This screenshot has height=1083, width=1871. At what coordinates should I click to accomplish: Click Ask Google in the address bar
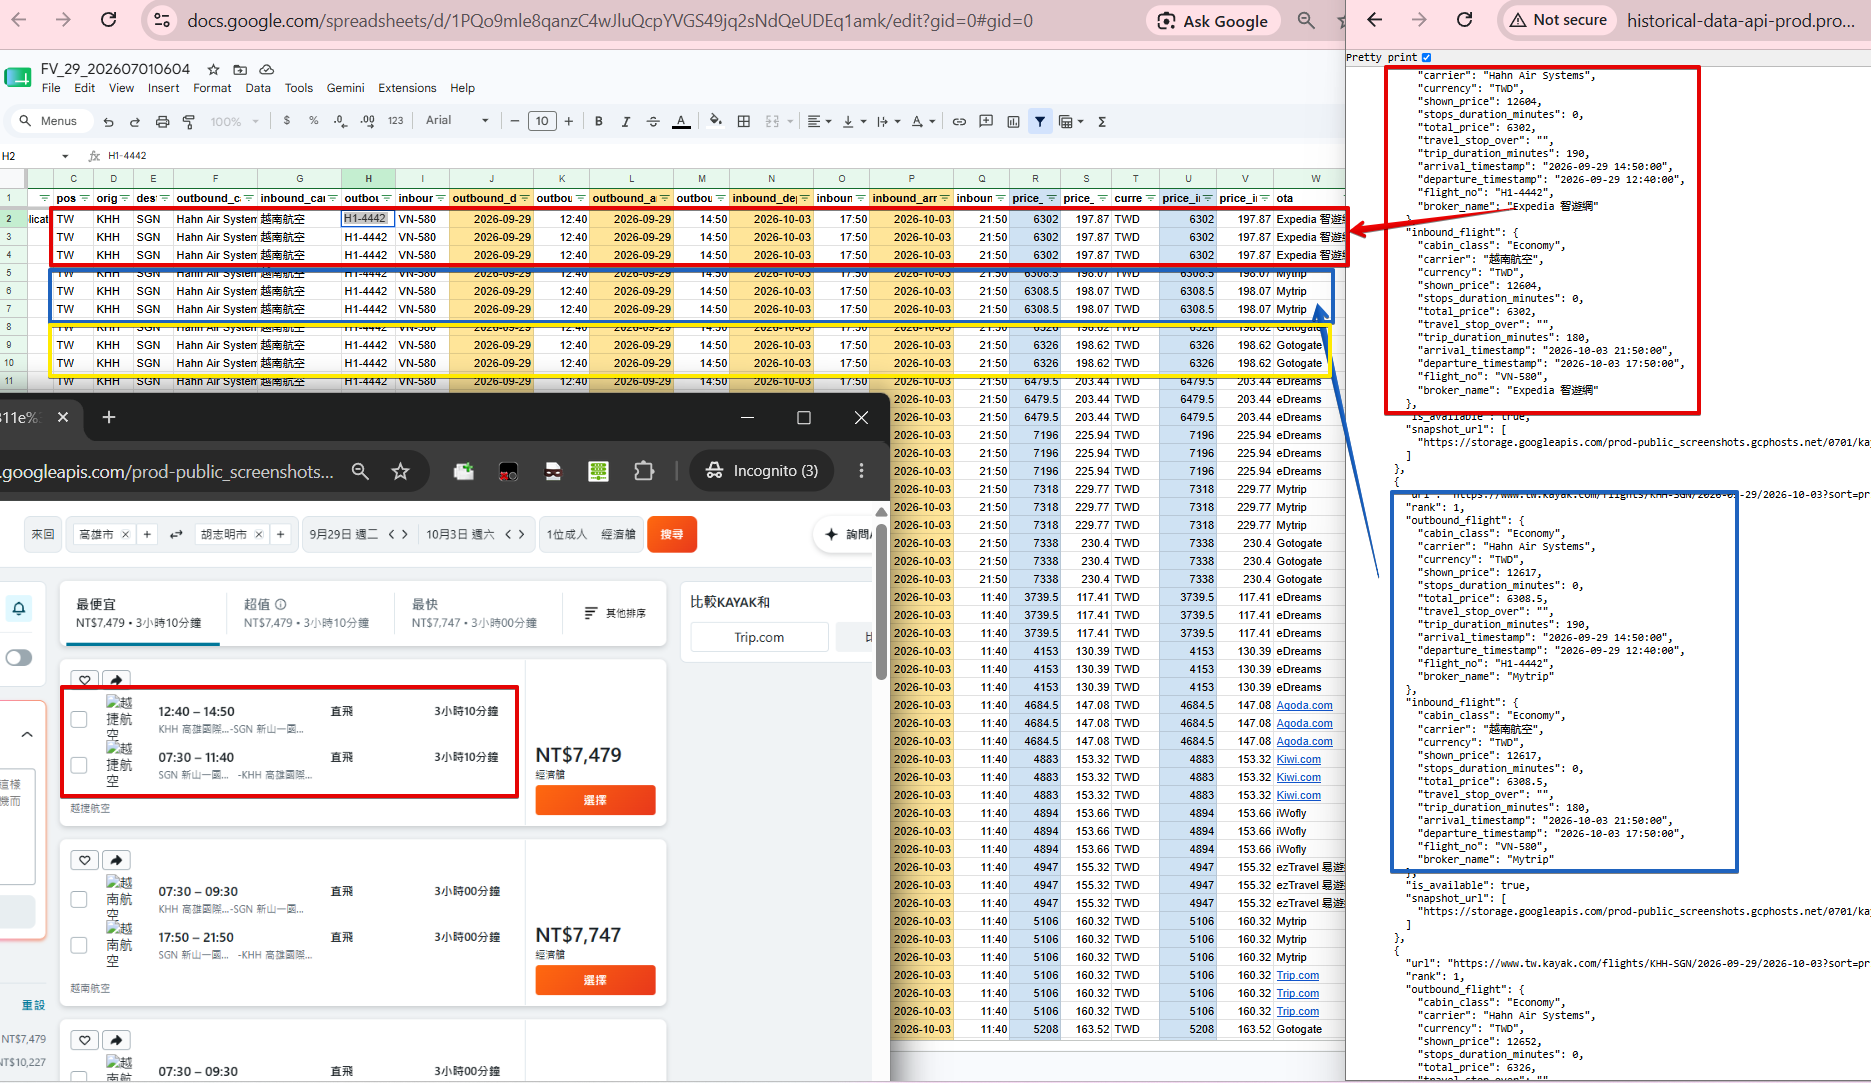pos(1212,21)
